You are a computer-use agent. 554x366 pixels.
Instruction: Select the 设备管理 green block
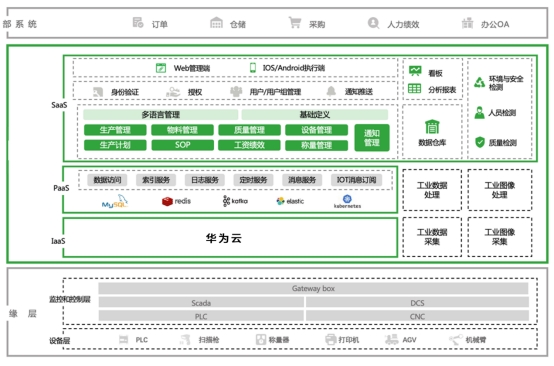coord(317,130)
